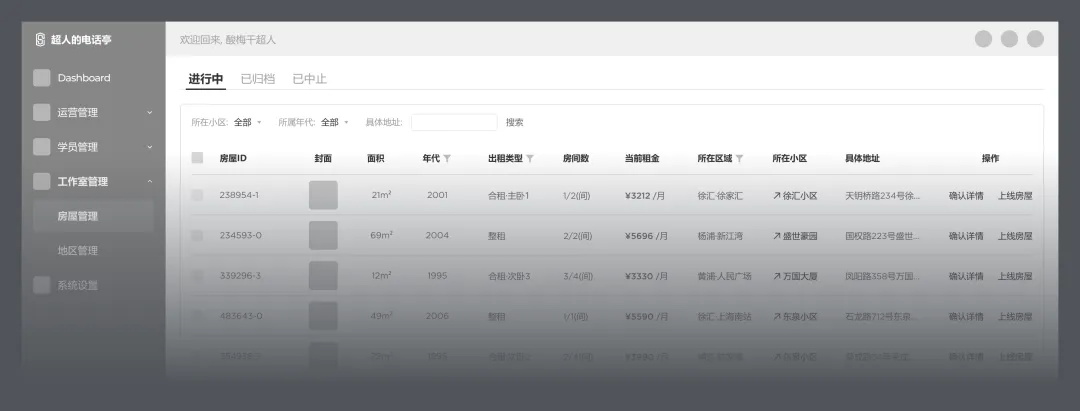Expand the 学员管理 menu chevron
The width and height of the screenshot is (1080, 411).
[149, 147]
